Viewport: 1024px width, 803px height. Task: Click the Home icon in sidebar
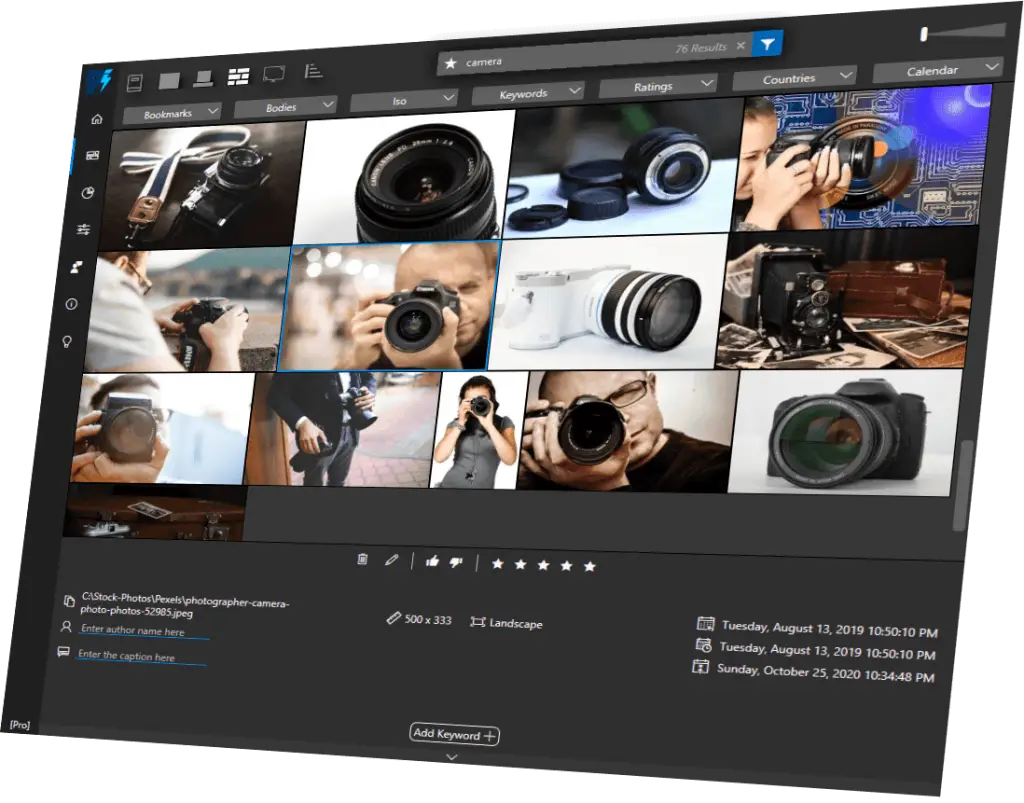coord(97,119)
